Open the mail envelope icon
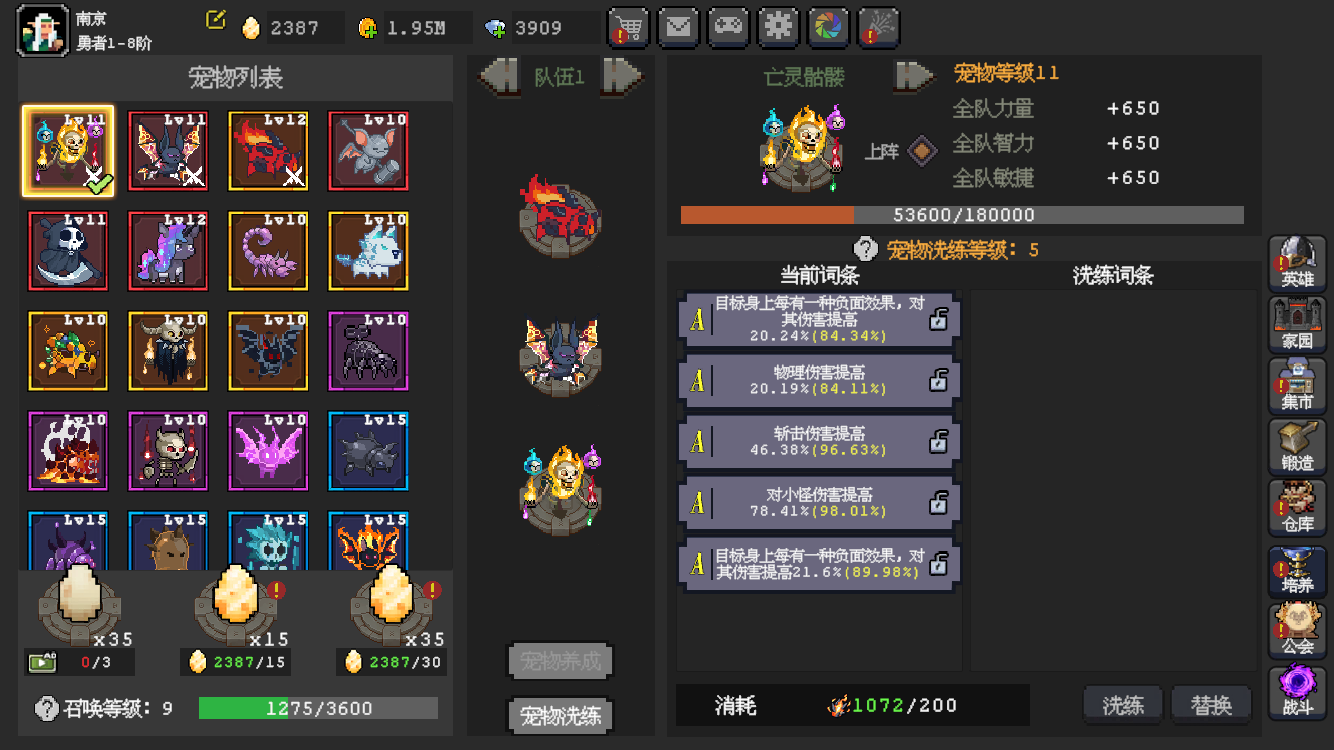 (x=679, y=28)
